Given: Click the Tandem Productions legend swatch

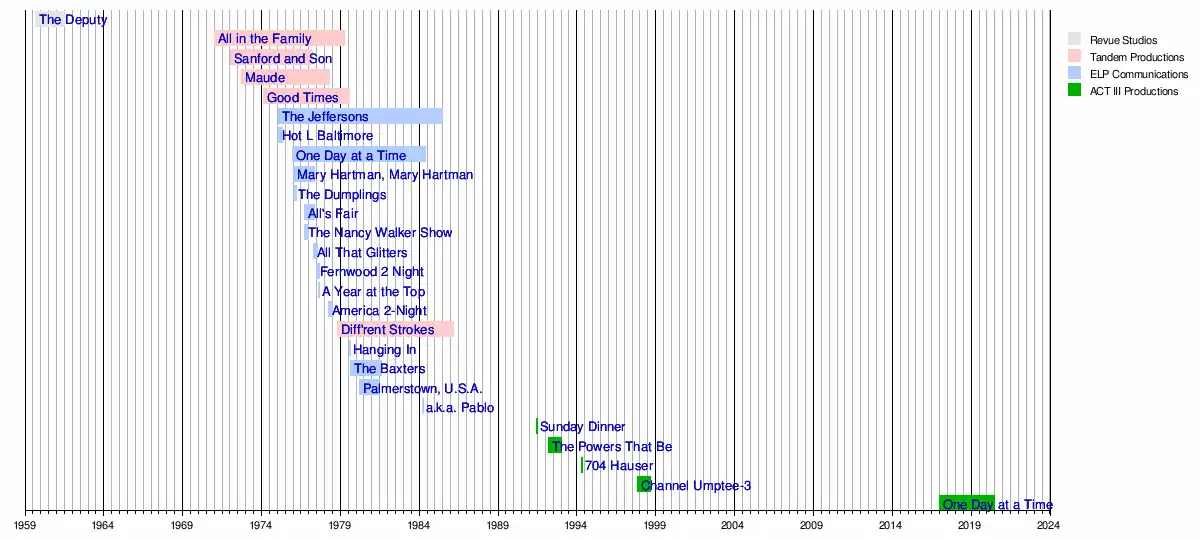Looking at the screenshot, I should [1075, 57].
